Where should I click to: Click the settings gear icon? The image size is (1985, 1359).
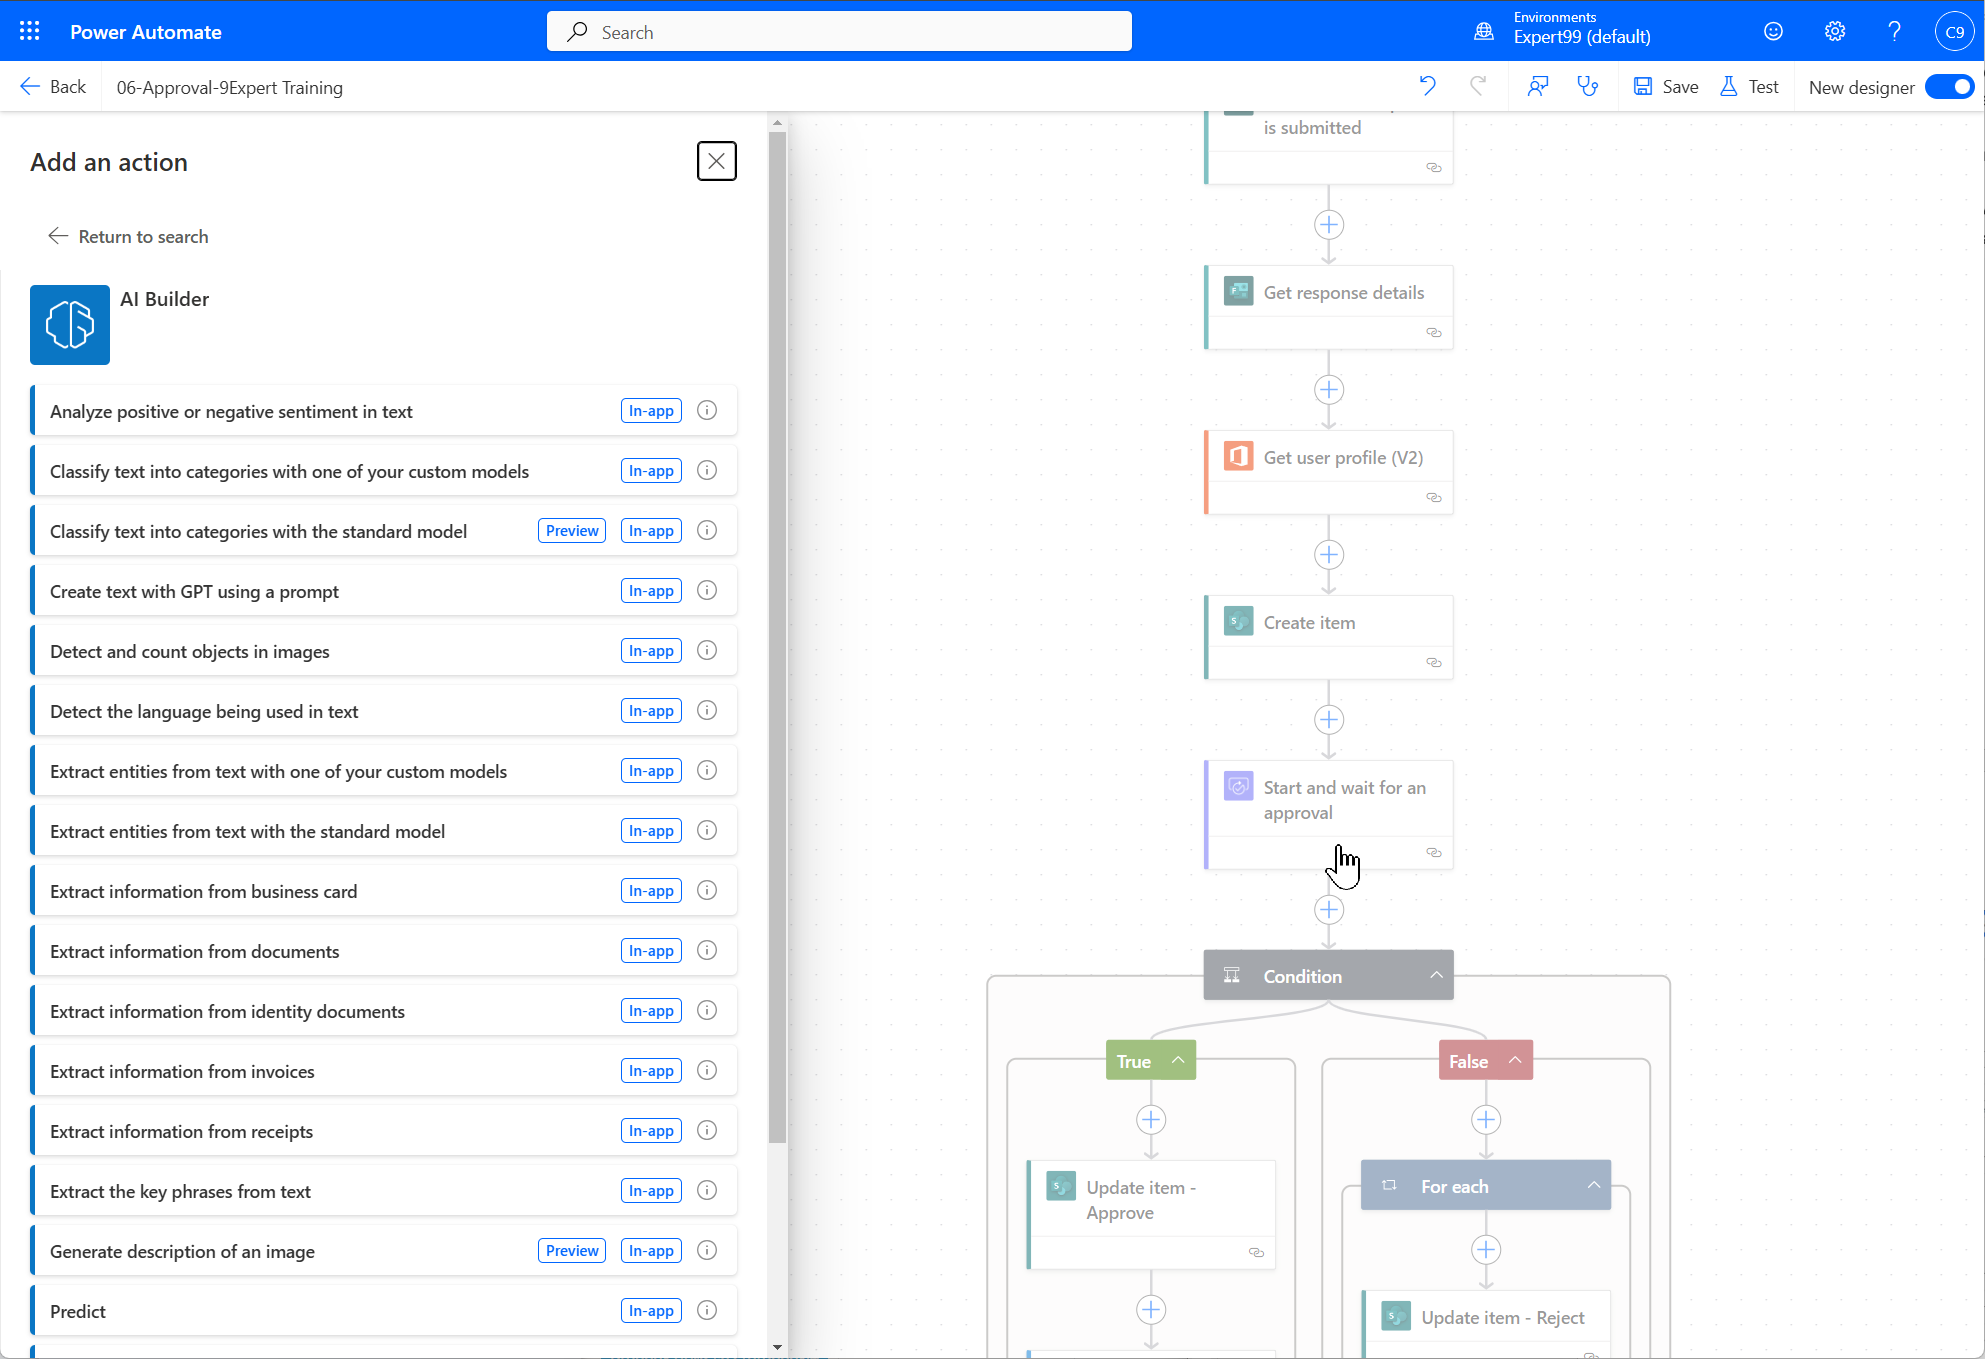click(x=1835, y=31)
